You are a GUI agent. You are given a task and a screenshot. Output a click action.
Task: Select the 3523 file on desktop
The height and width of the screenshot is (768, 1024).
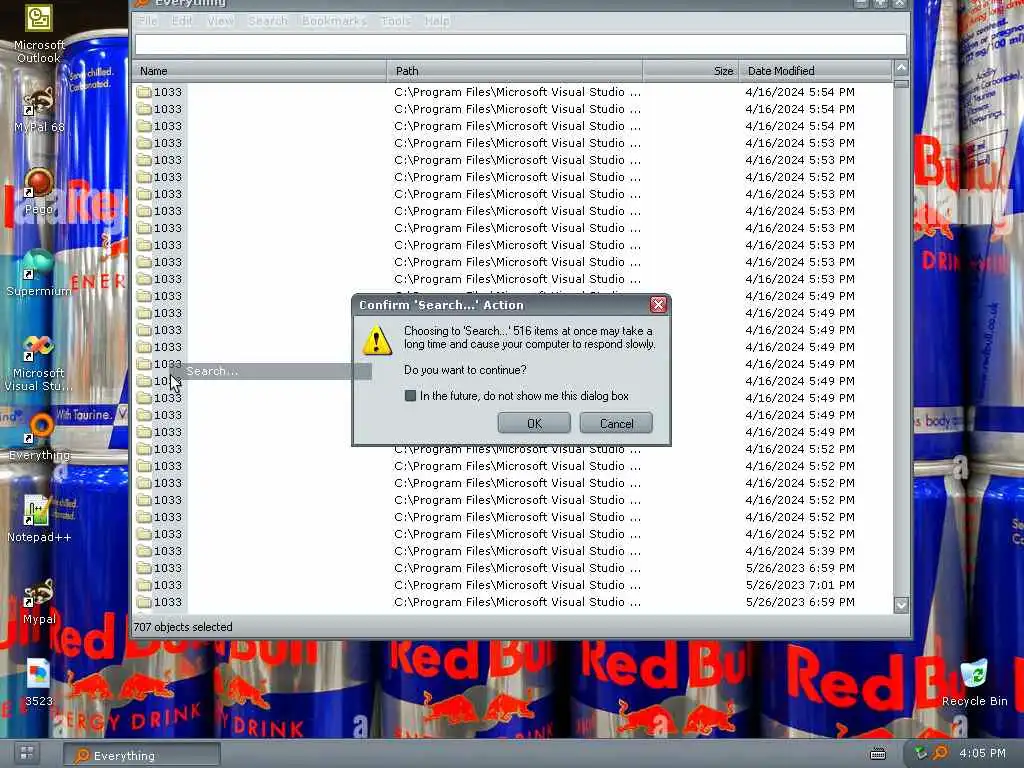click(39, 683)
